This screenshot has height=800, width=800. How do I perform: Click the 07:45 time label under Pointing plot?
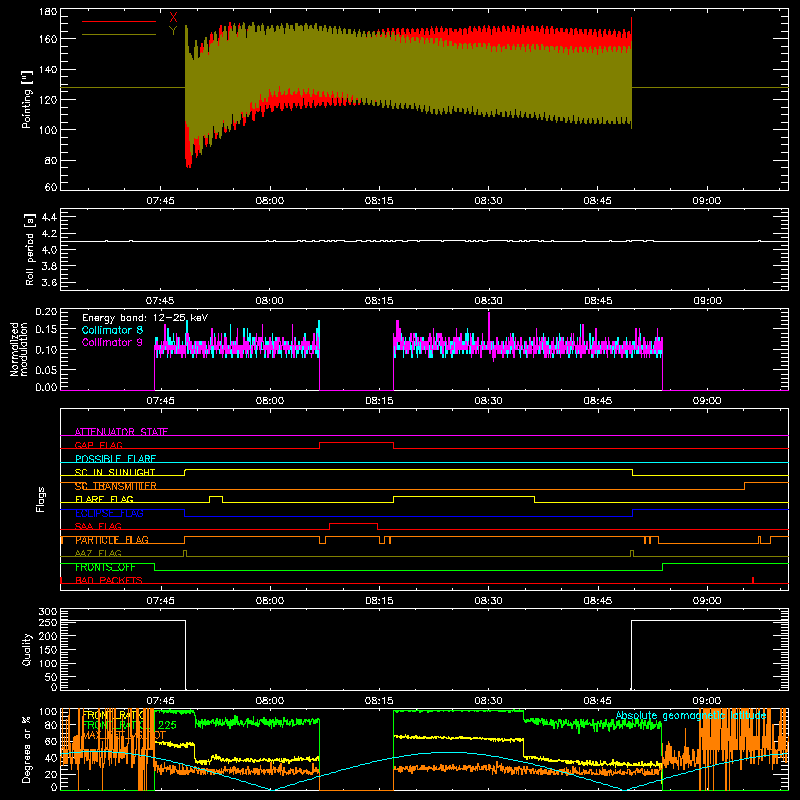(160, 201)
